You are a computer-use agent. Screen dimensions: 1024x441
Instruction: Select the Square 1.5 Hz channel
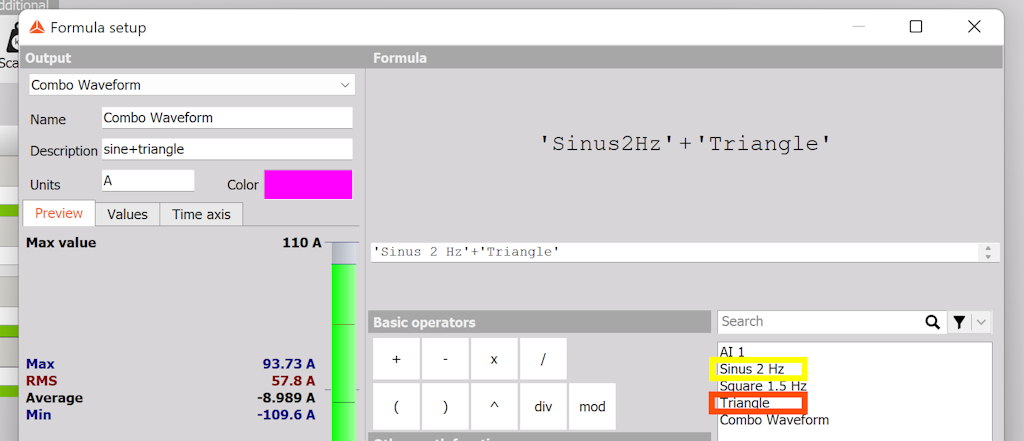[763, 386]
